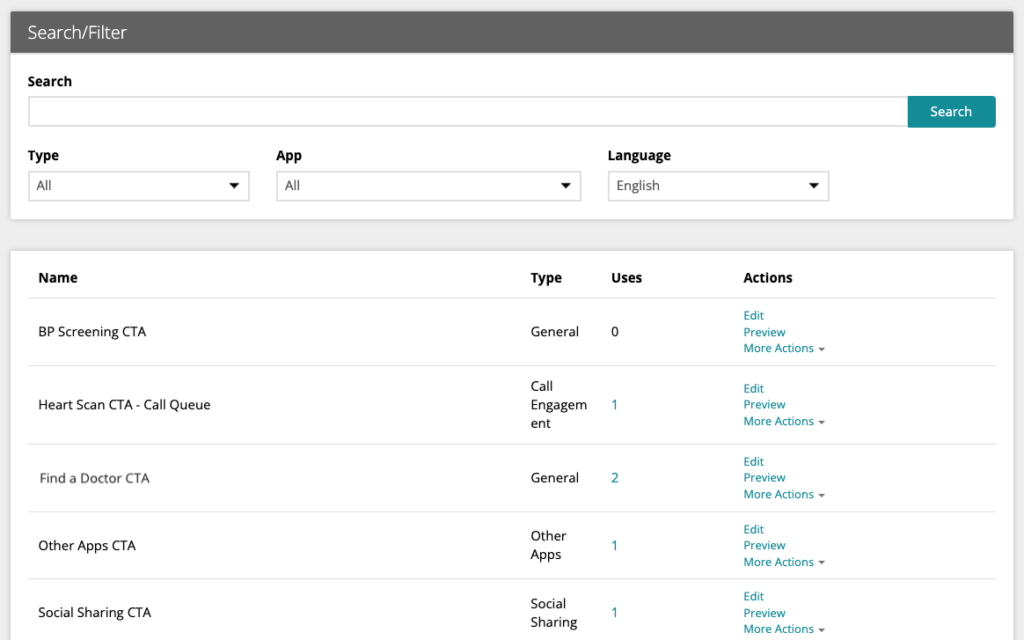Open uses count for Heart Scan CTA
The image size is (1024, 640).
tap(615, 405)
